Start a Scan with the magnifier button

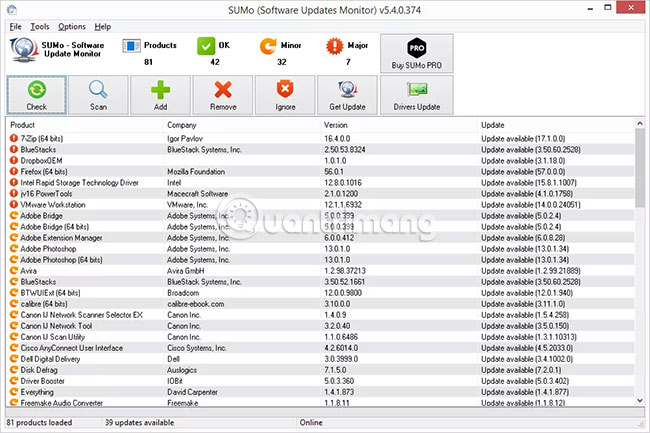click(98, 95)
